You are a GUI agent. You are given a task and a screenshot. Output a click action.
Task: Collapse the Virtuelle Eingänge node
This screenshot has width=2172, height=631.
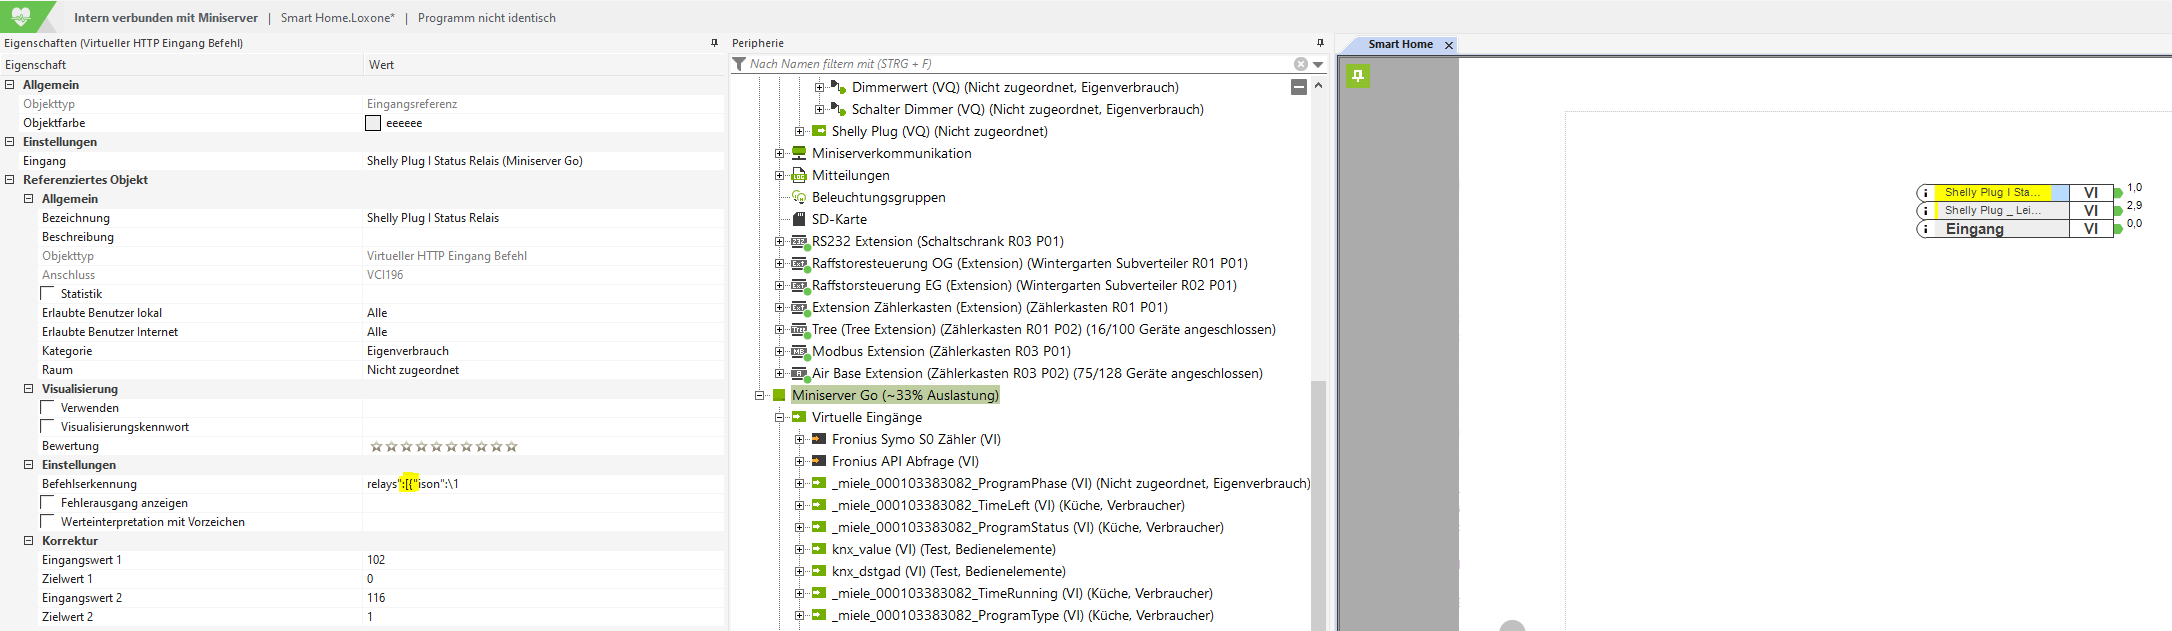[x=779, y=417]
